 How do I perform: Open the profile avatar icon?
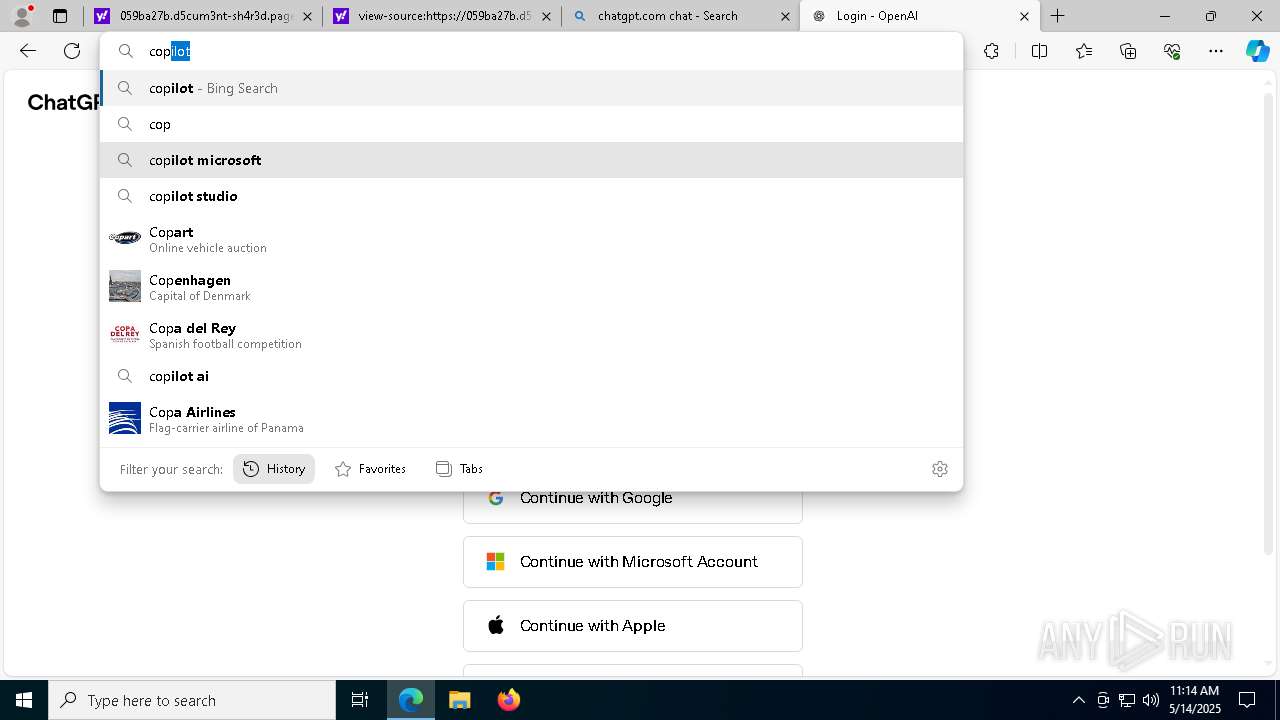tap(22, 16)
